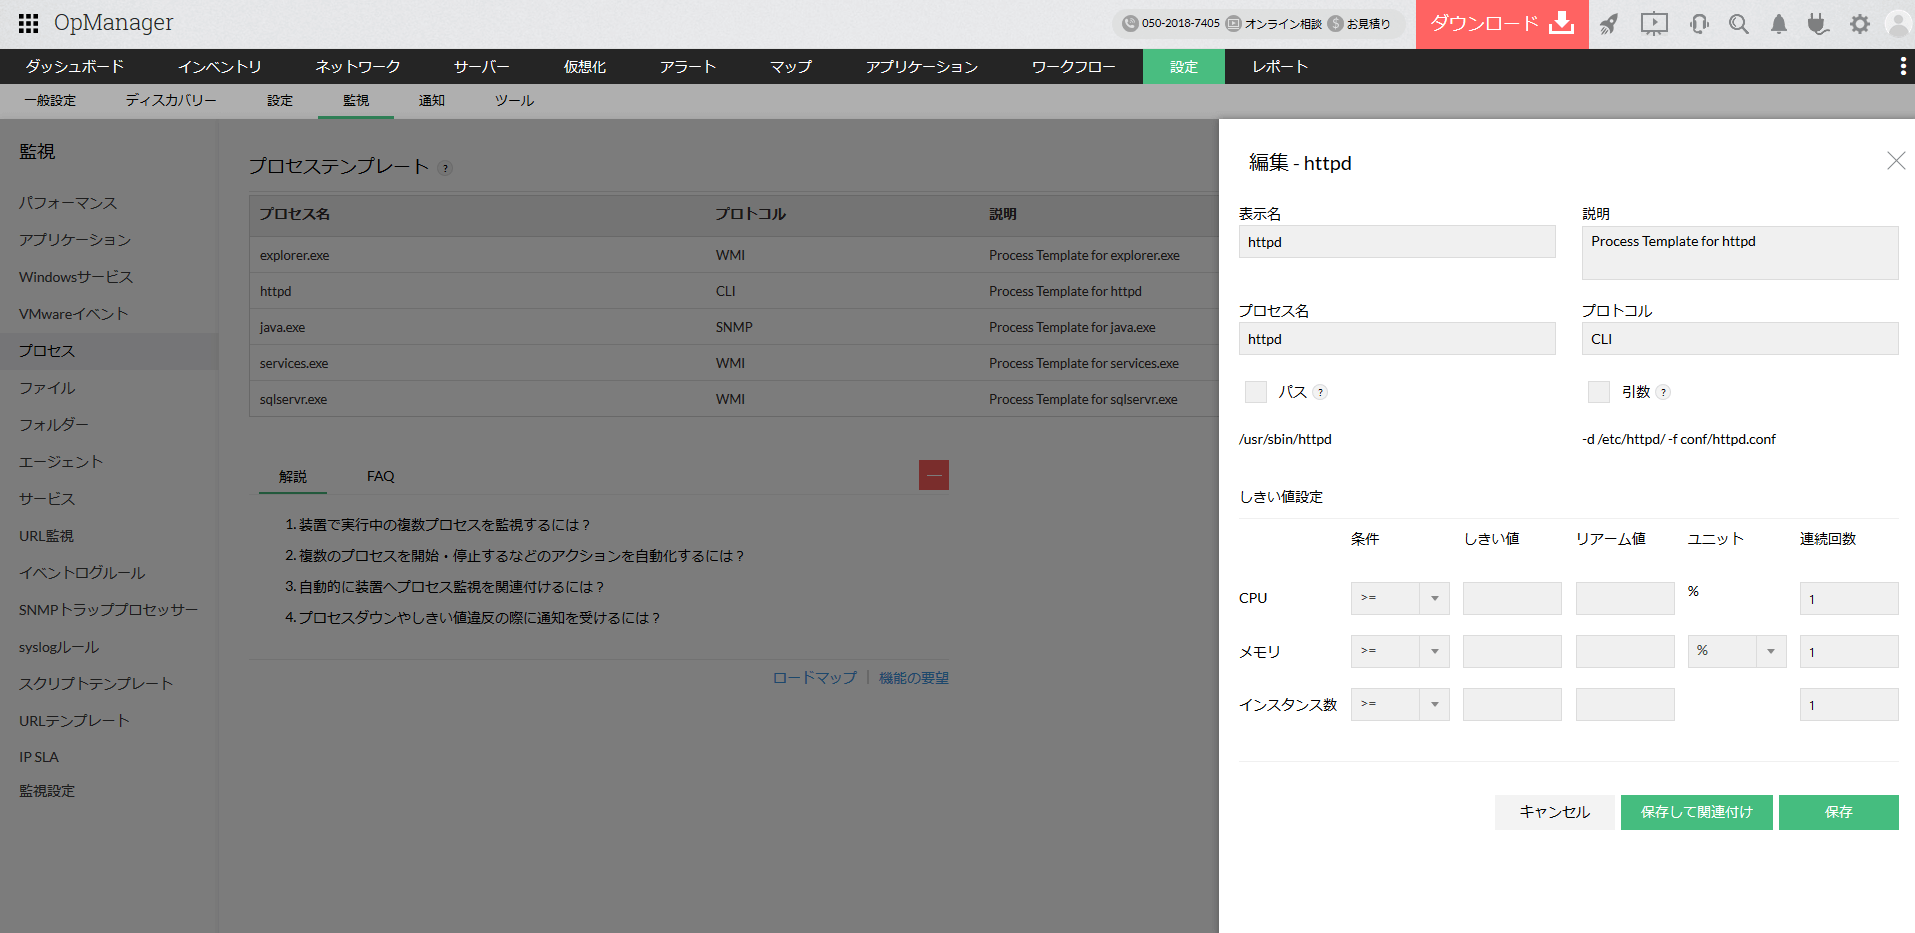1915x933 pixels.
Task: Open the headset support icon
Action: point(1699,24)
